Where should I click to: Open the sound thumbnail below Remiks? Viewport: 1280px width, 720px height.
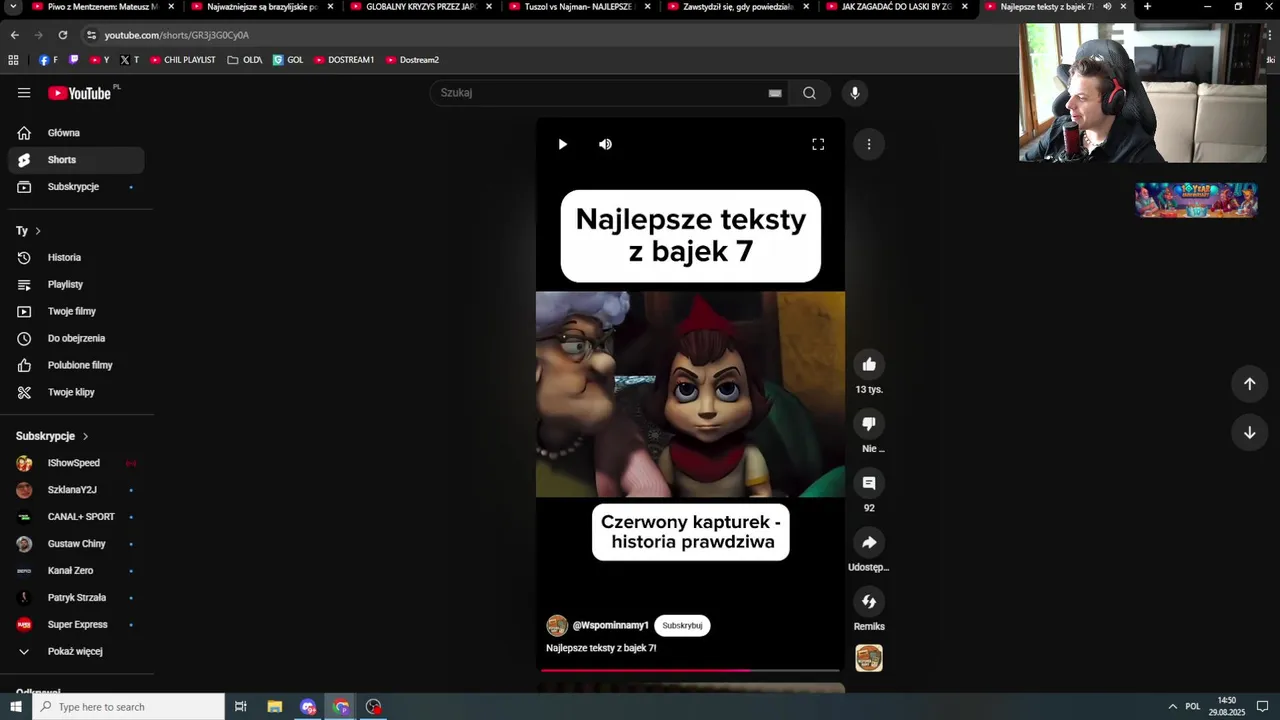869,658
